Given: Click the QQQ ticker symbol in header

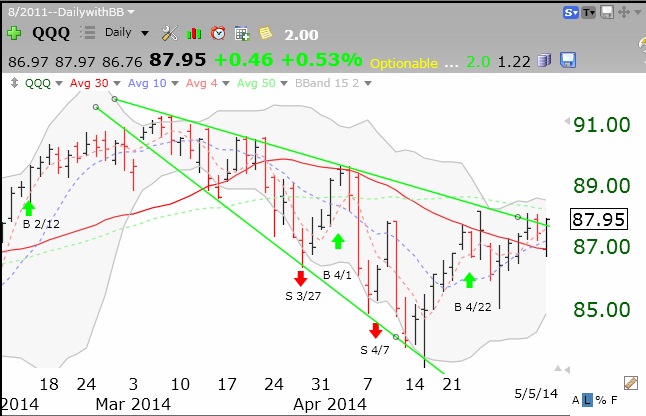Looking at the screenshot, I should coord(51,33).
